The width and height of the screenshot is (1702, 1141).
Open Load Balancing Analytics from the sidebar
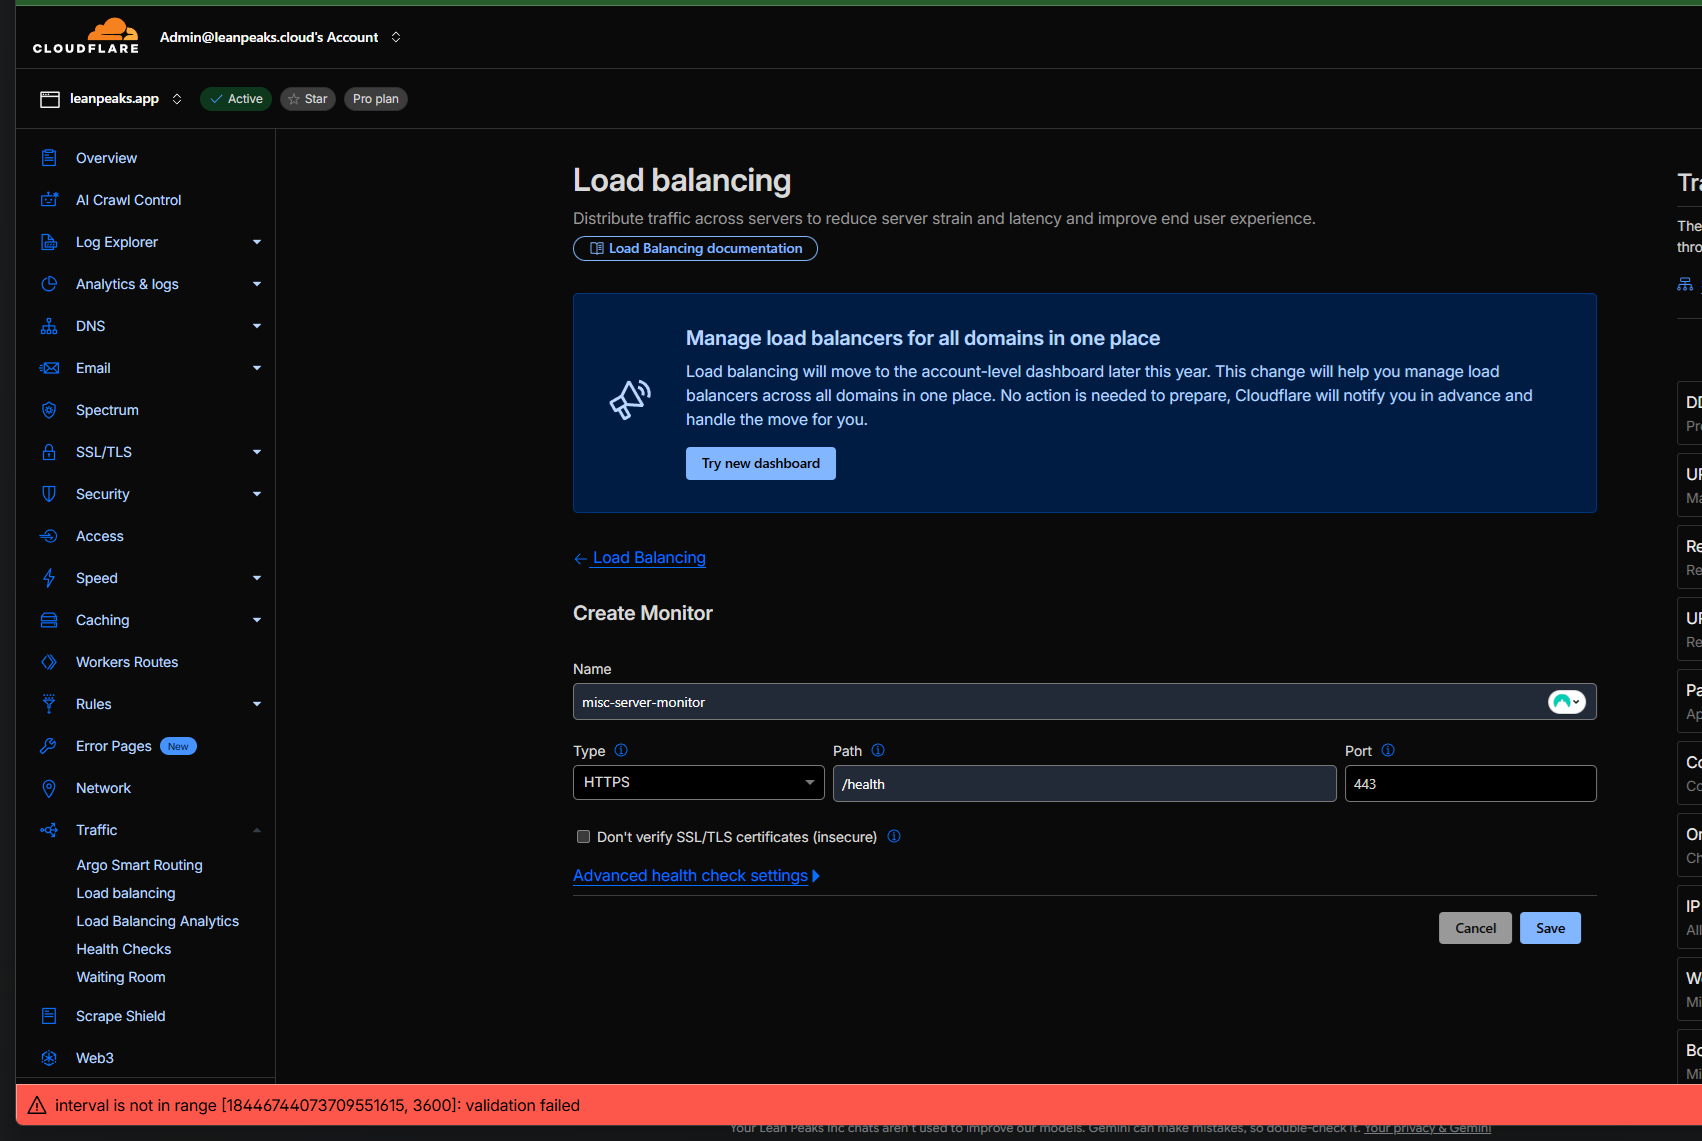(157, 920)
